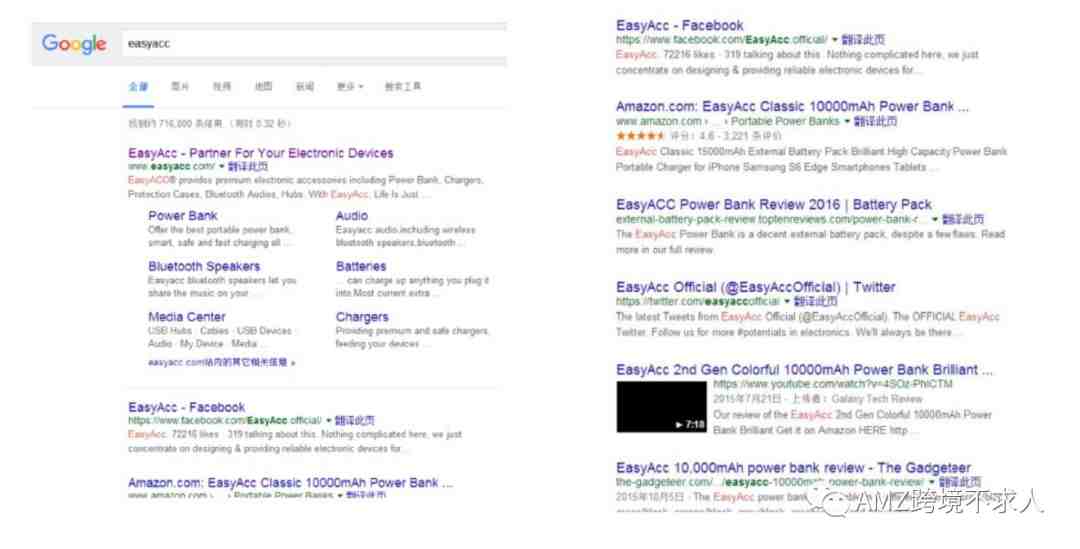
Task: Click the Google logo
Action: pos(74,44)
